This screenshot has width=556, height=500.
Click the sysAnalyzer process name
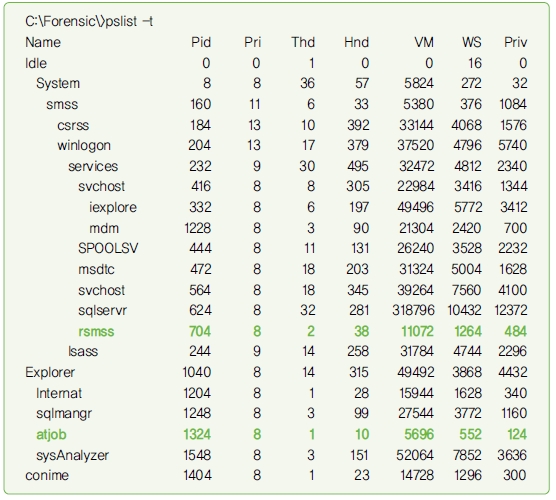point(72,456)
